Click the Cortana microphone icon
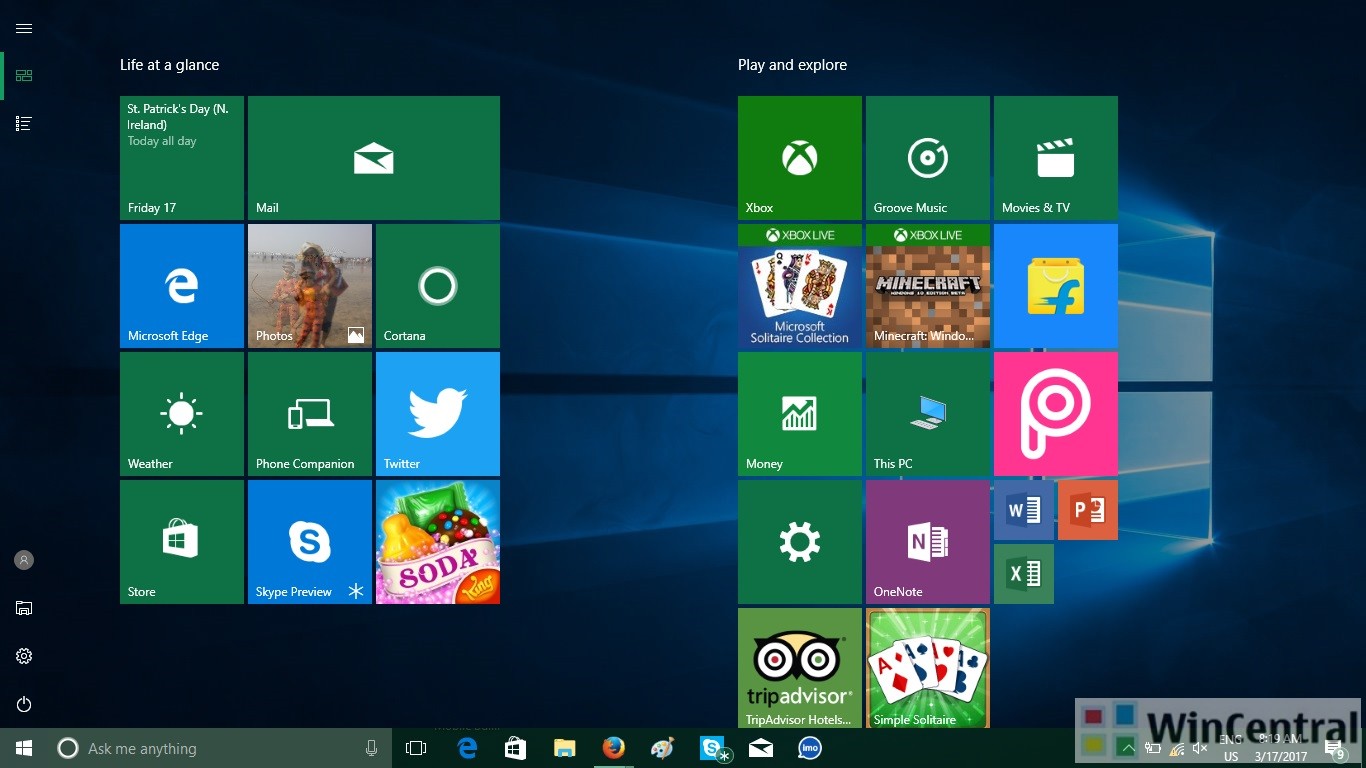The width and height of the screenshot is (1366, 768). [371, 748]
